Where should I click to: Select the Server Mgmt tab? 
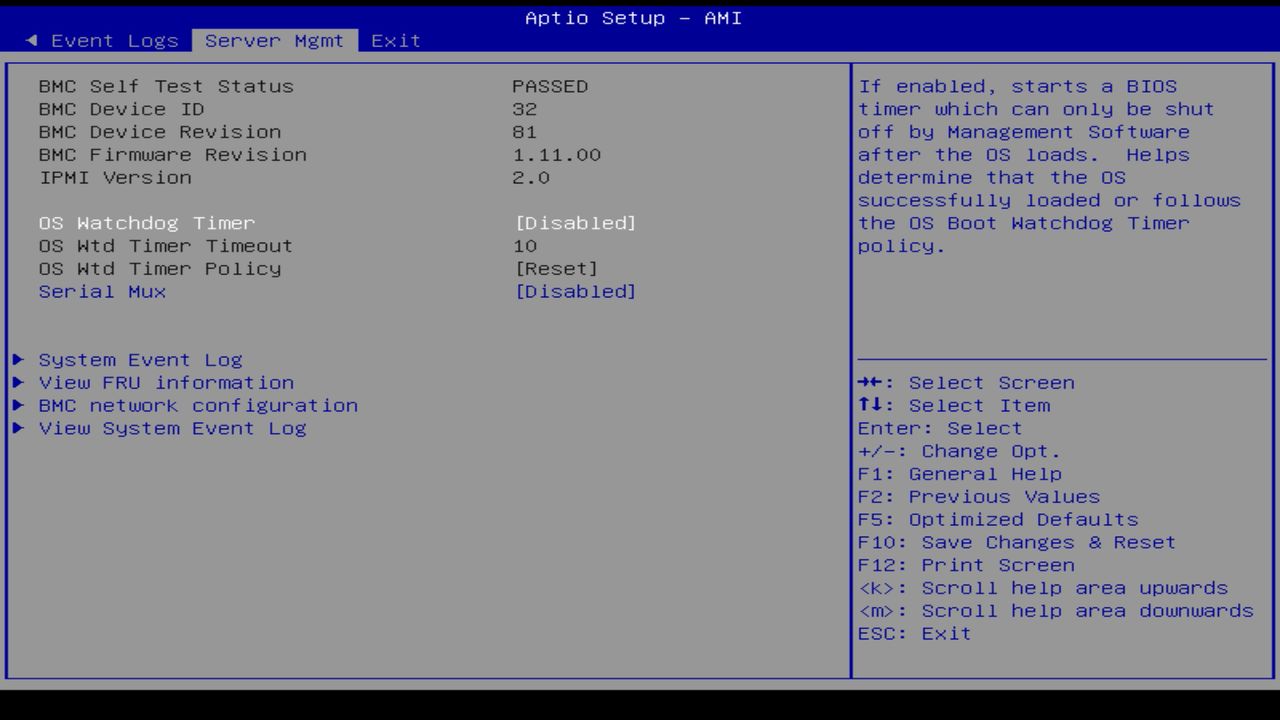[274, 40]
